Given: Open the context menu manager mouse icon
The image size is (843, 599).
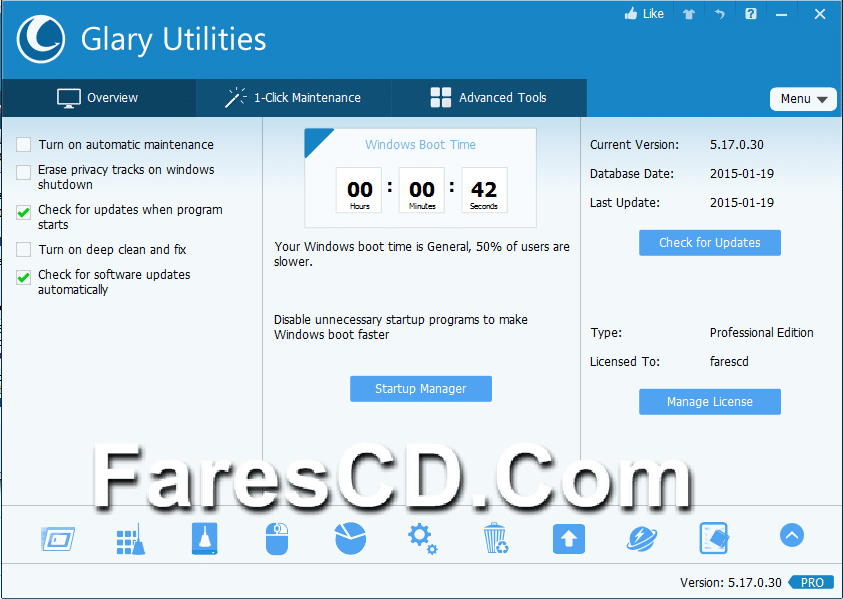Looking at the screenshot, I should coord(277,538).
